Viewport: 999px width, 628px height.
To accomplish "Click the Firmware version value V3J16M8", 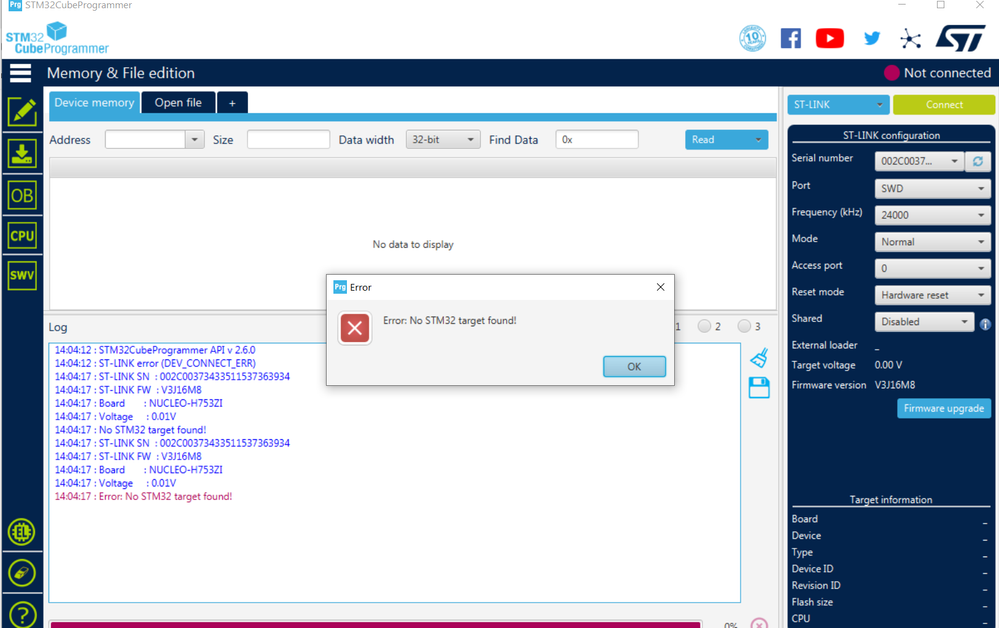I will pos(895,385).
